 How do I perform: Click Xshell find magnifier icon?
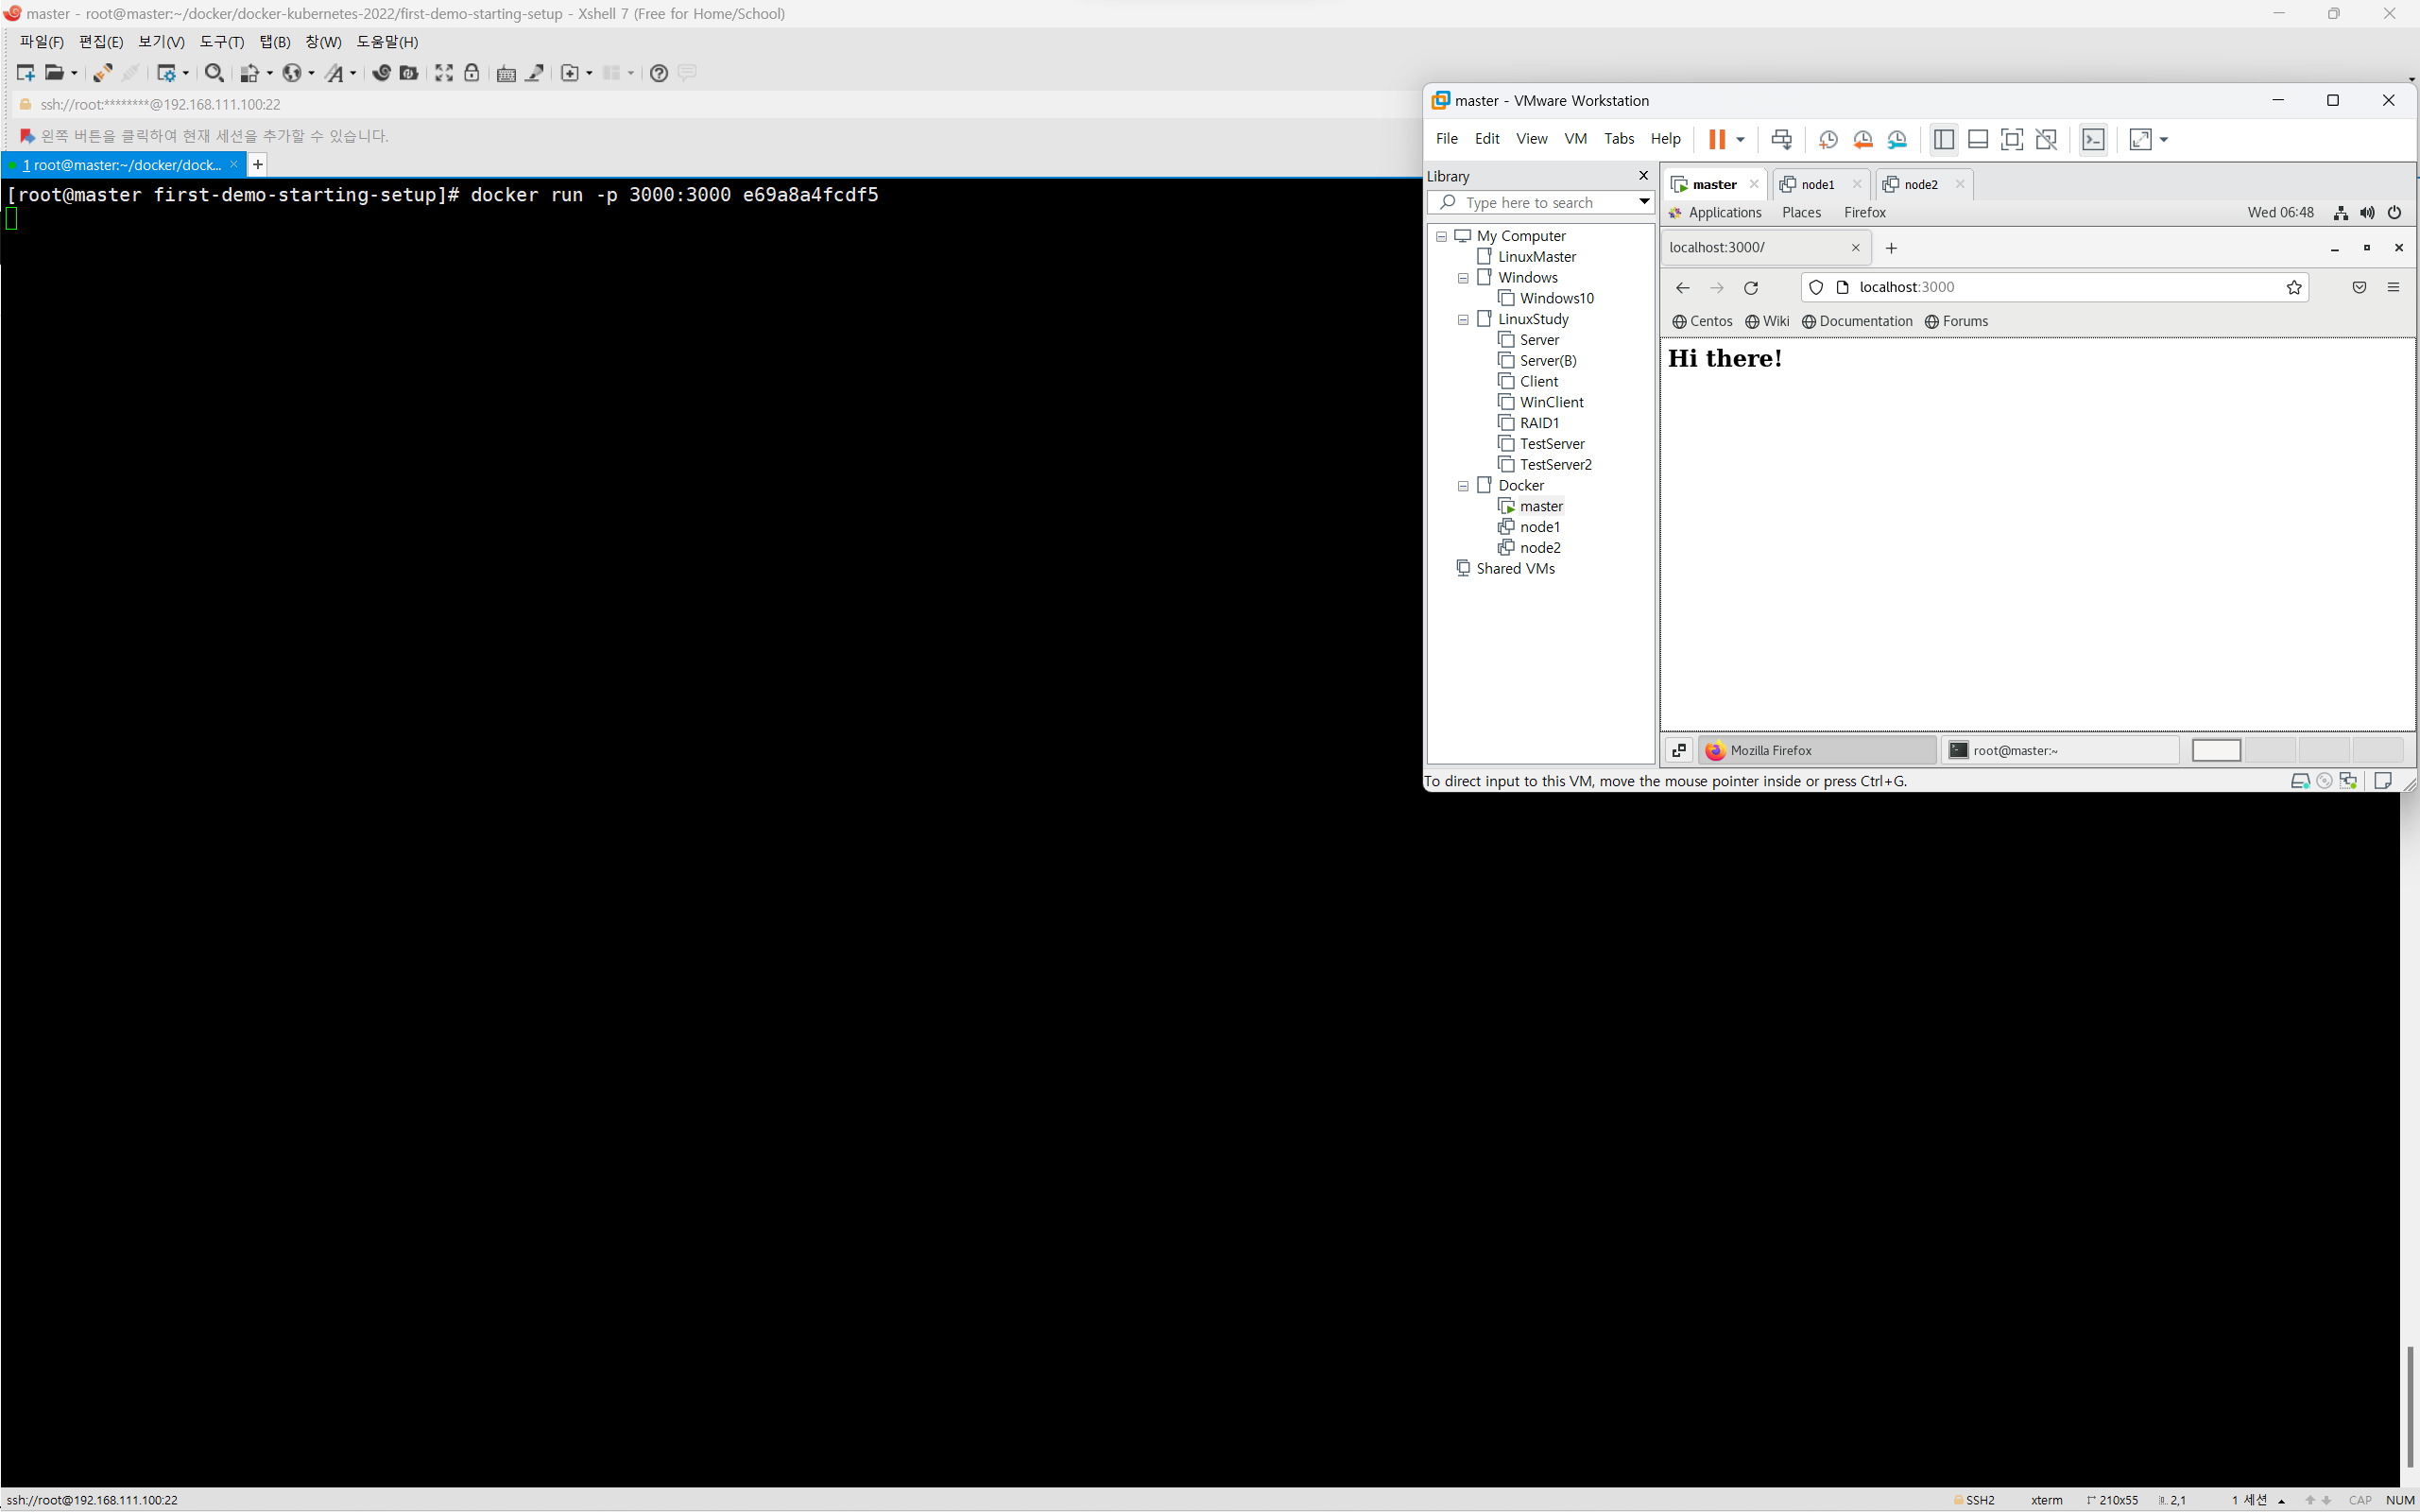coord(213,72)
